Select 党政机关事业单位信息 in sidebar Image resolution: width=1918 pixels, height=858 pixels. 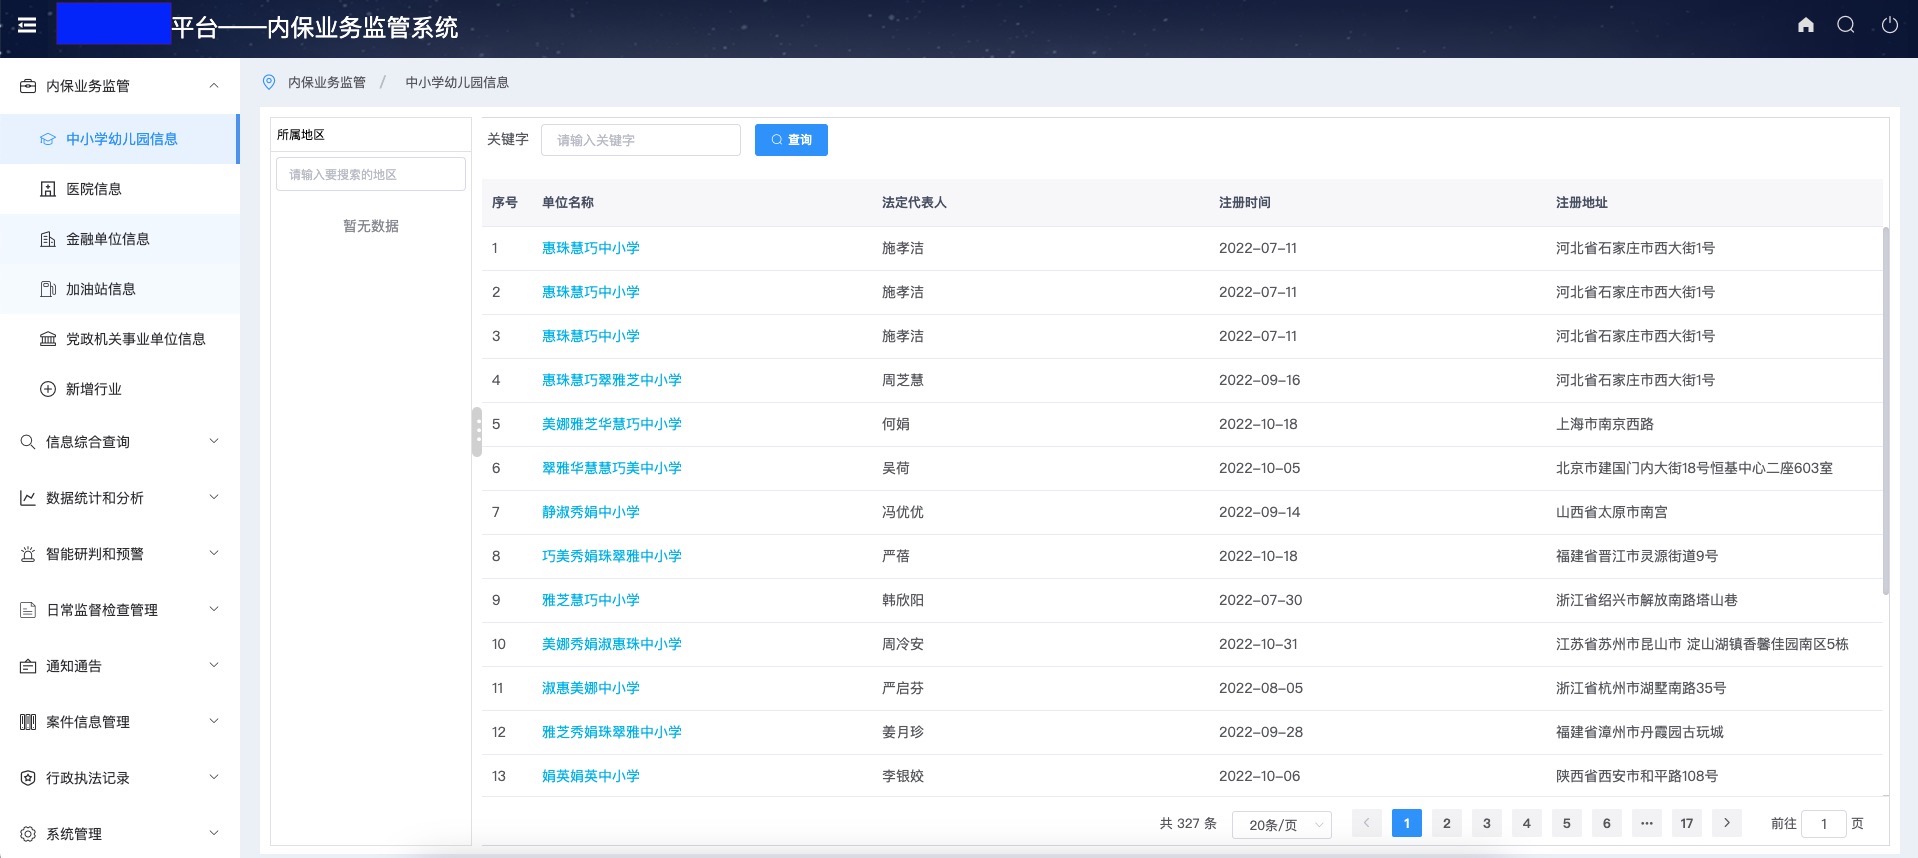tap(119, 339)
